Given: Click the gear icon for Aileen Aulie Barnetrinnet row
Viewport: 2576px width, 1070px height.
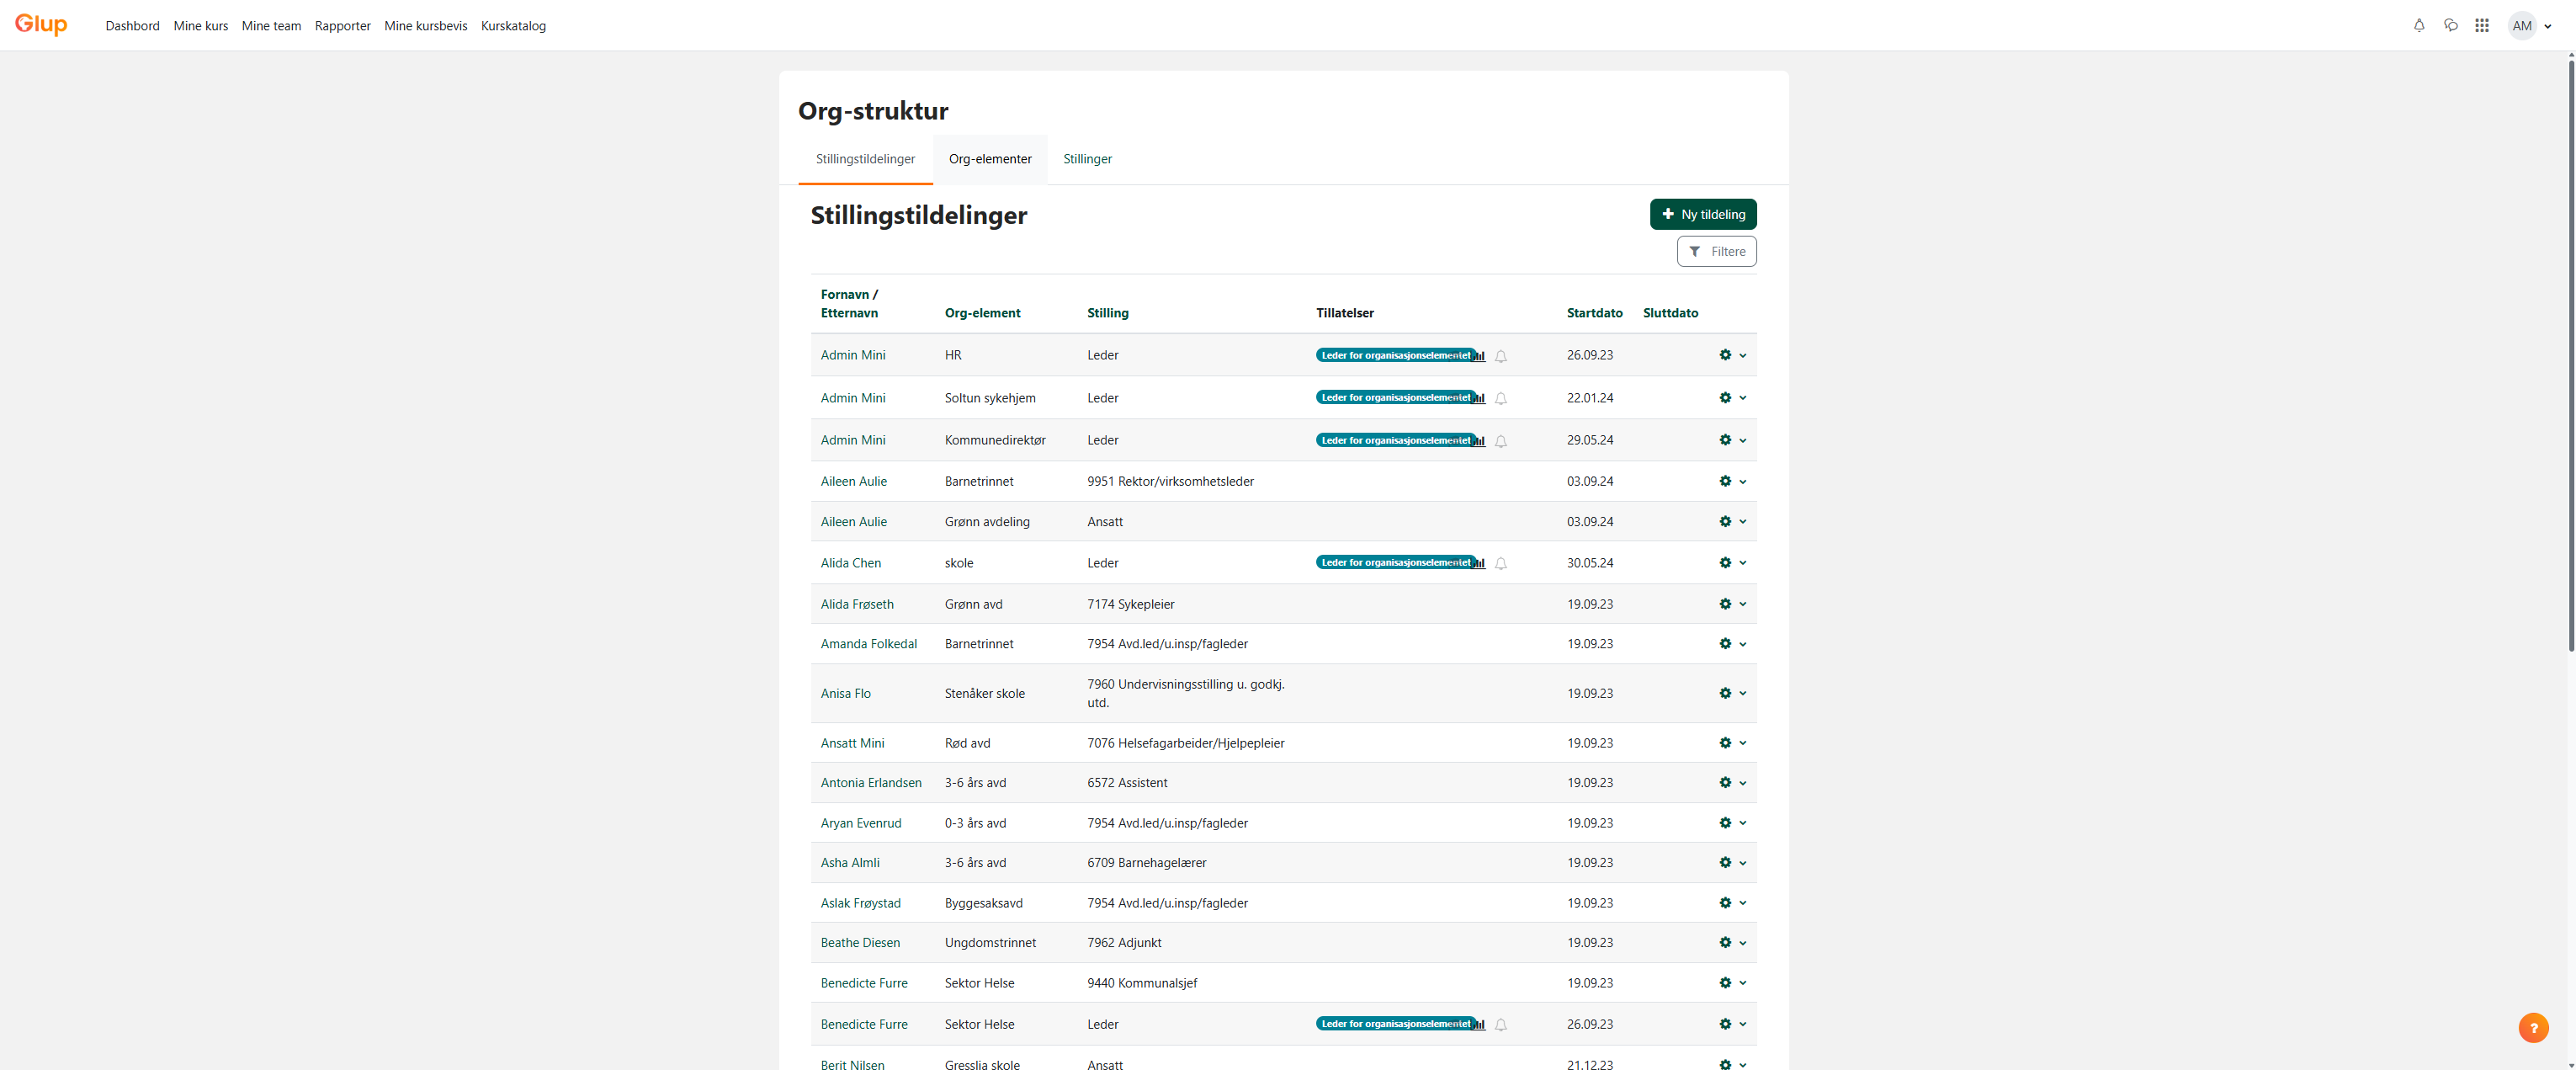Looking at the screenshot, I should coord(1725,481).
